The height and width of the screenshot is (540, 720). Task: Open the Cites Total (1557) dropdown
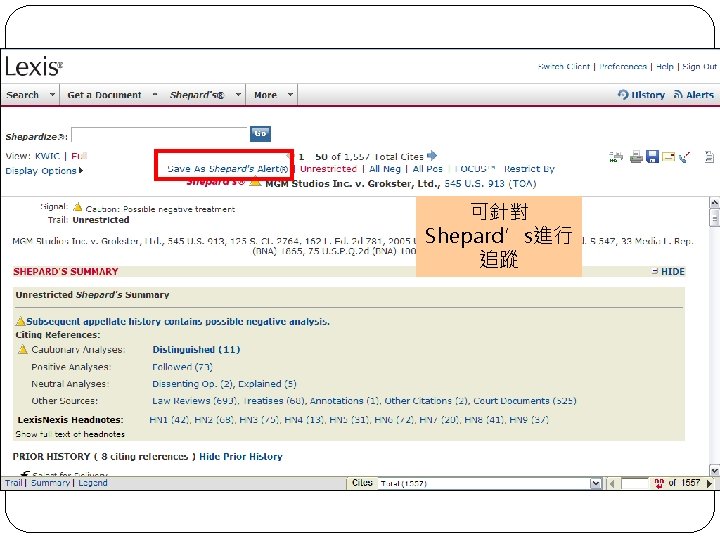tap(596, 484)
